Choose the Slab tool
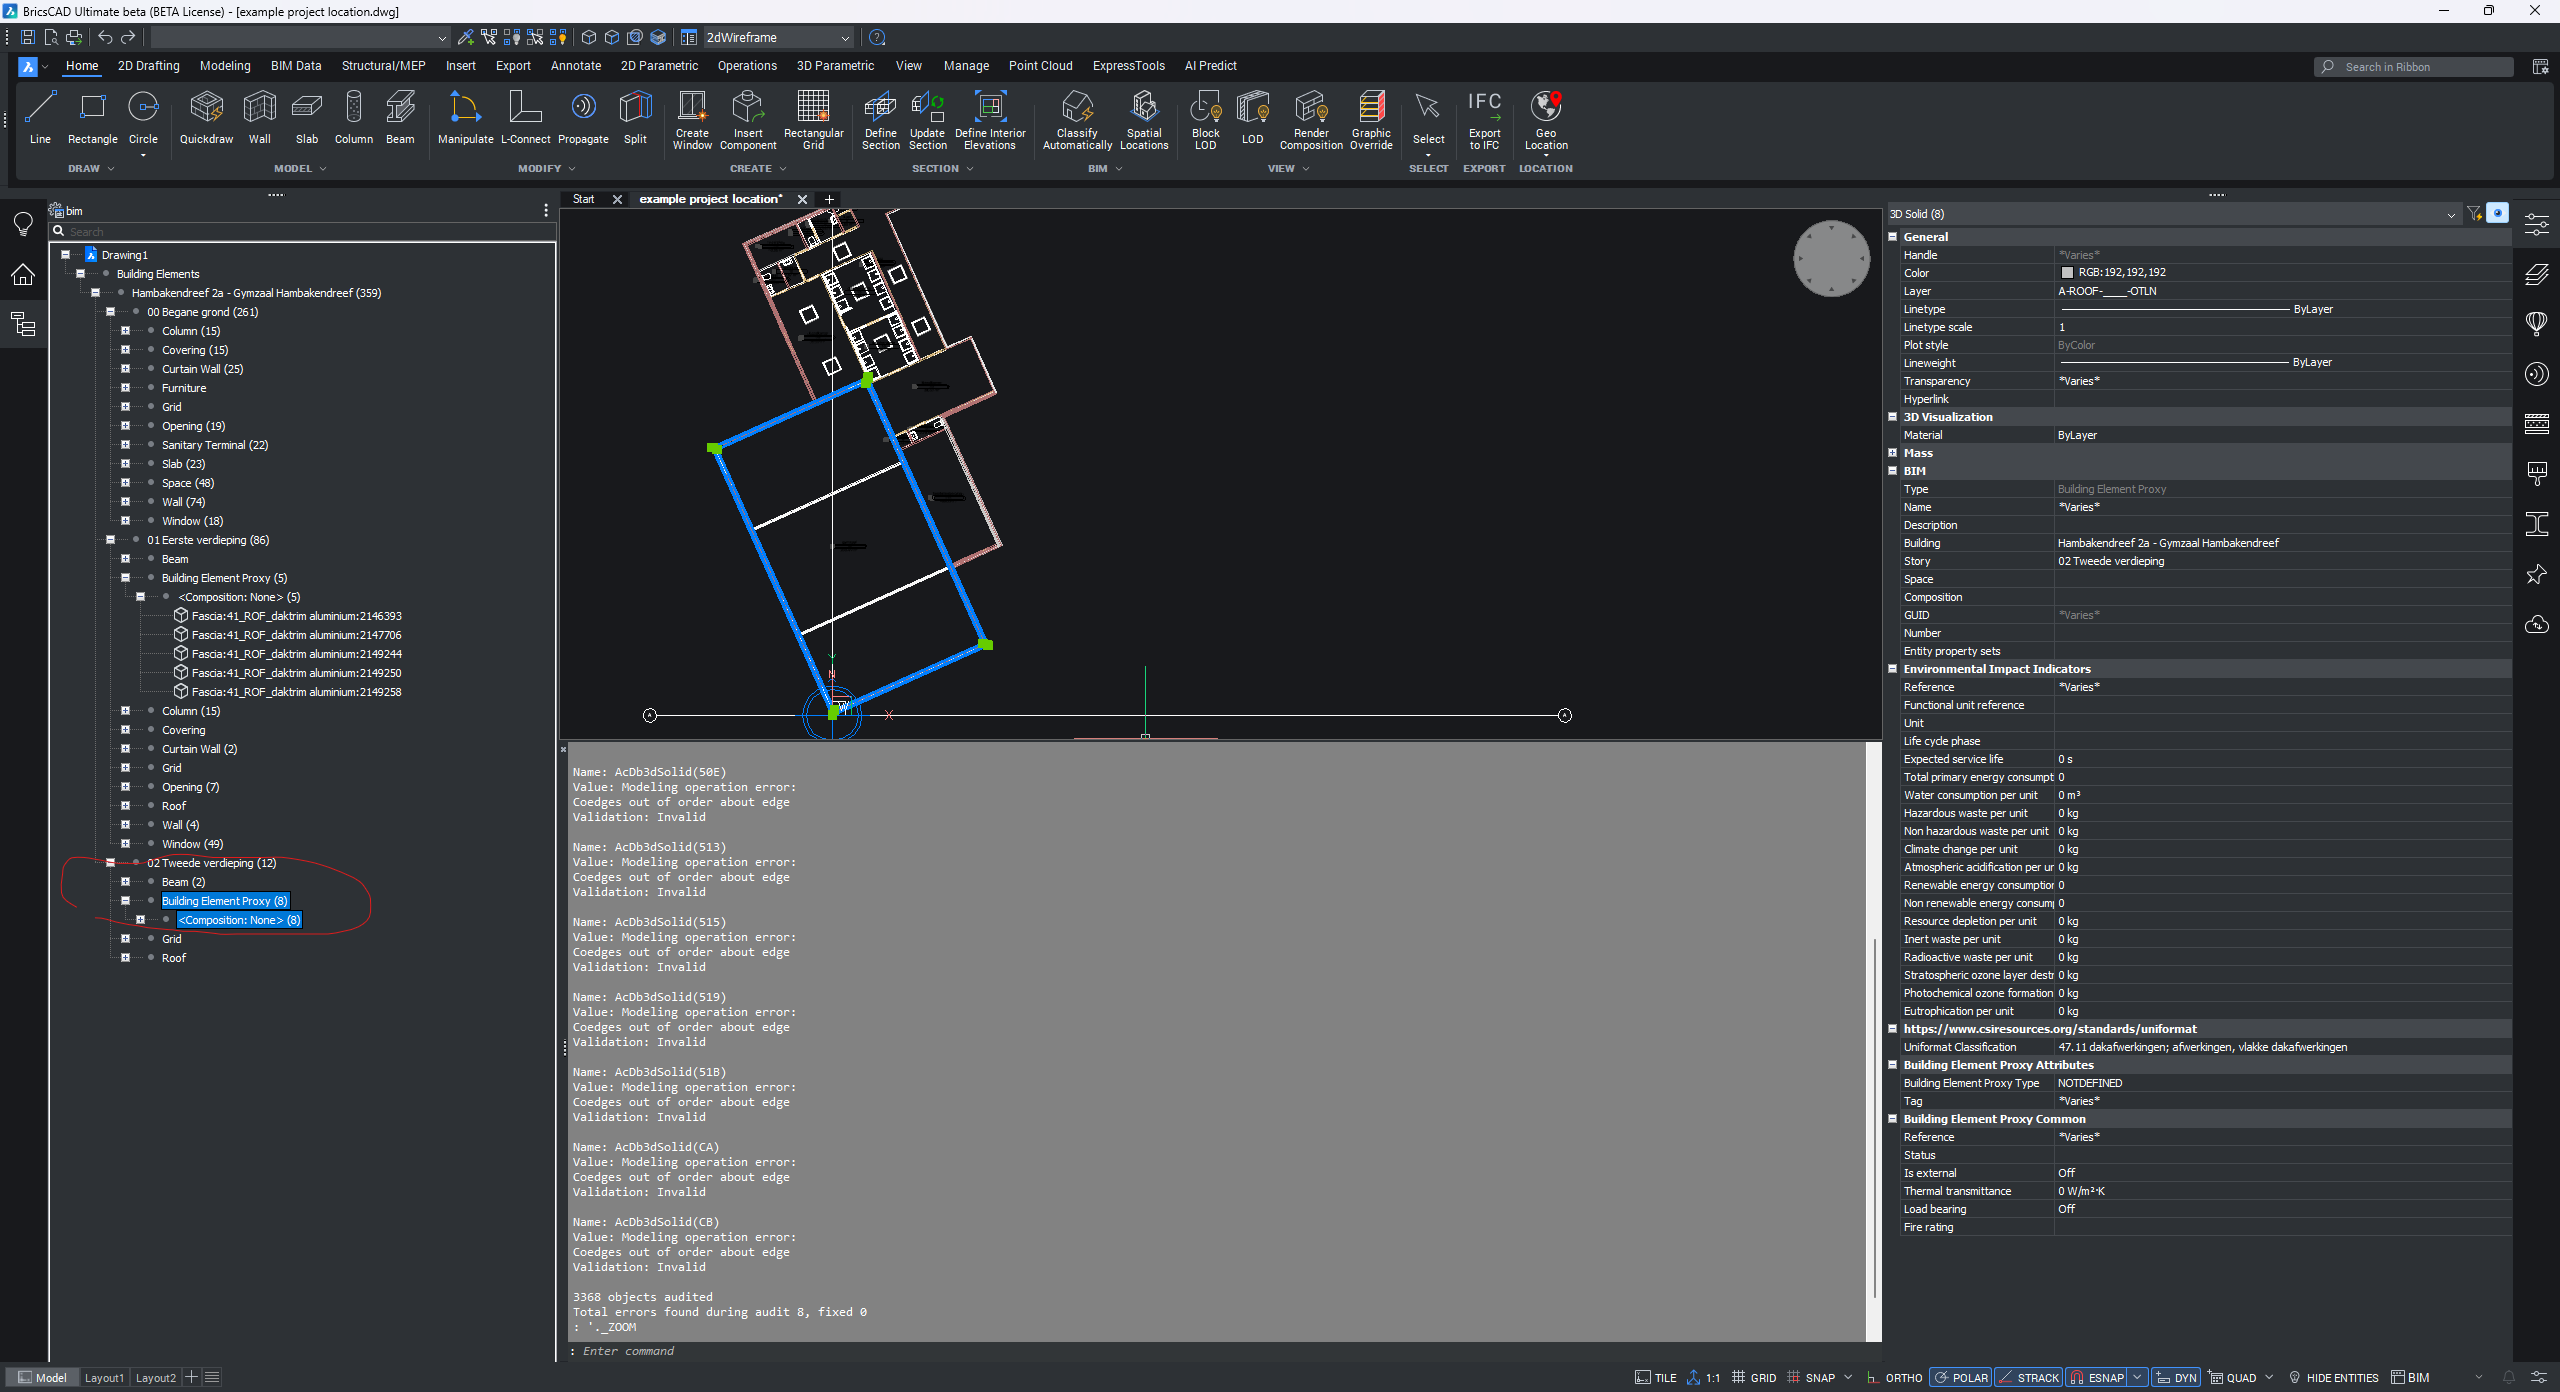The width and height of the screenshot is (2560, 1392). 307,118
